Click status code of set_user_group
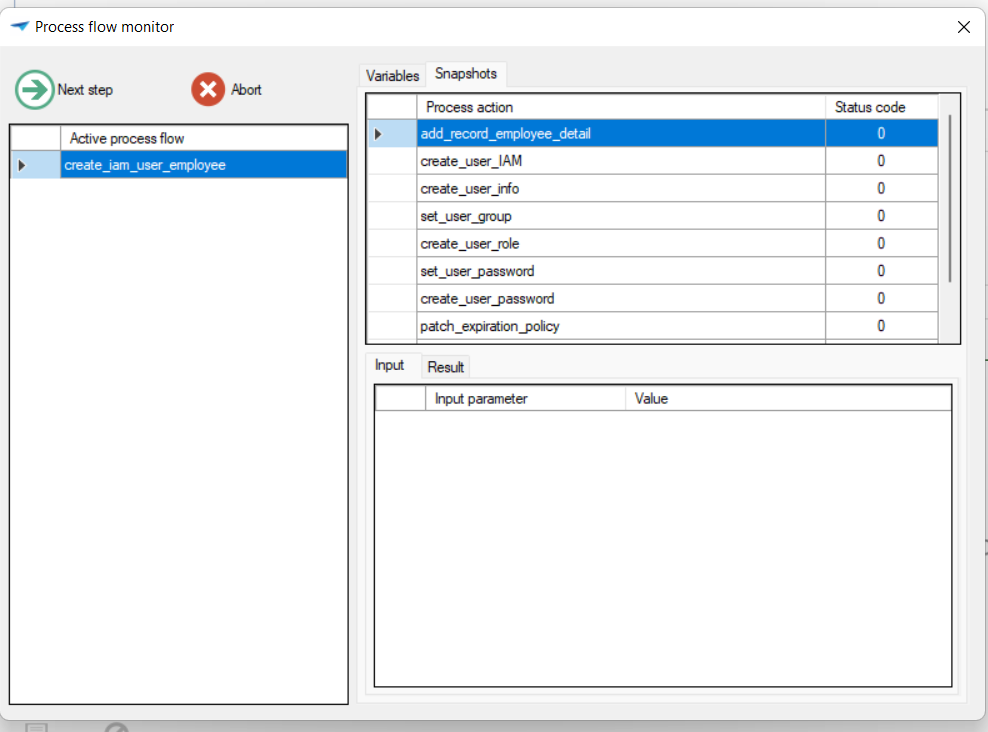 (x=882, y=216)
